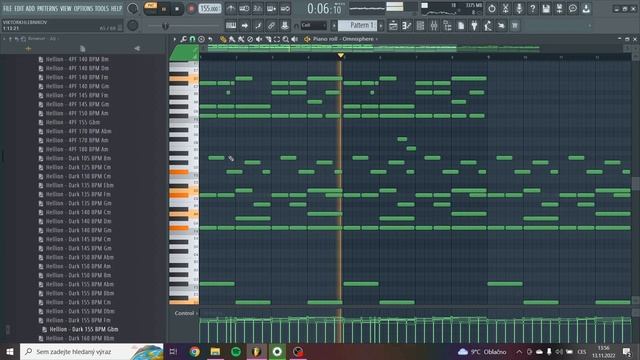Open the Channel rack from toolbar
The height and width of the screenshot is (360, 640).
point(420,26)
